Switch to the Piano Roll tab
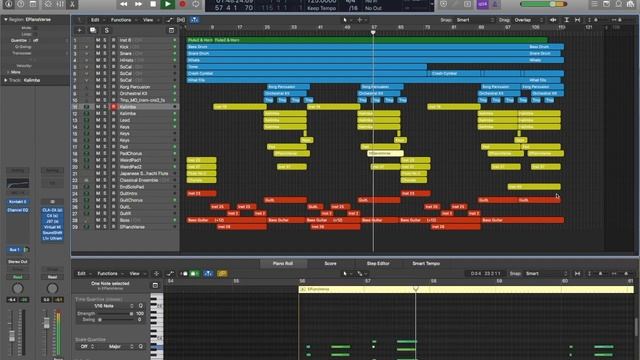 [282, 263]
